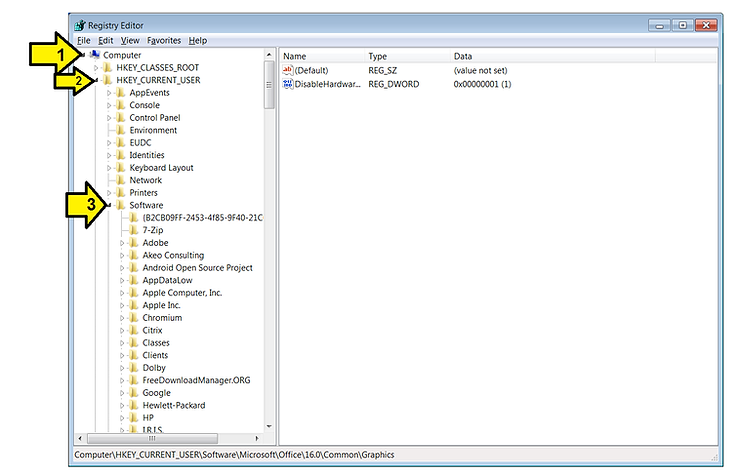Click the Identities folder icon
Viewport: 740px width, 476px height.
121,155
